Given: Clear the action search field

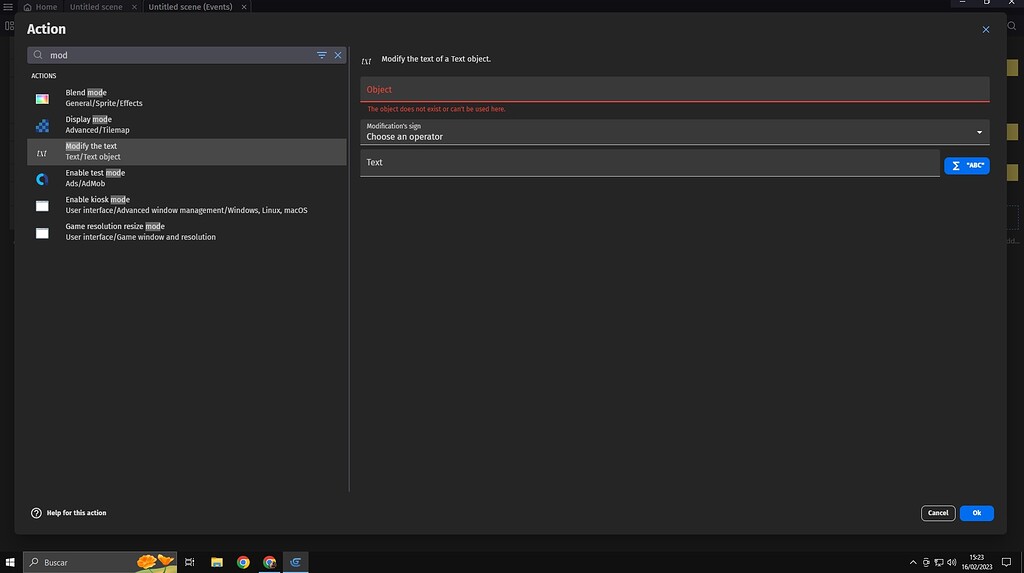Looking at the screenshot, I should click(x=338, y=56).
